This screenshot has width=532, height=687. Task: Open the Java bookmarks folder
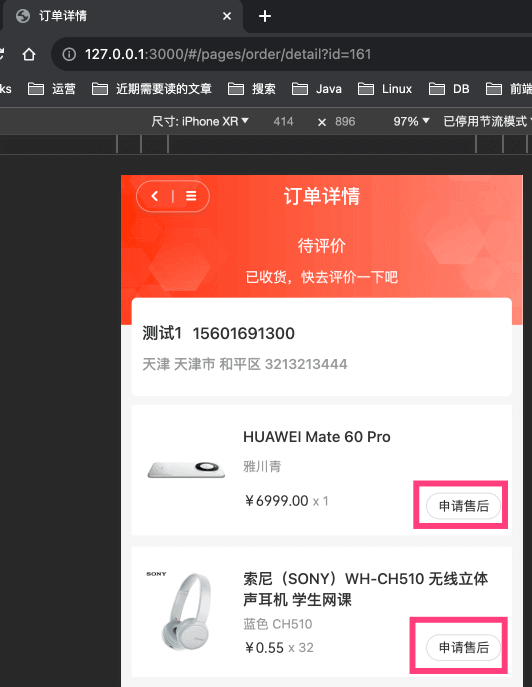point(317,89)
